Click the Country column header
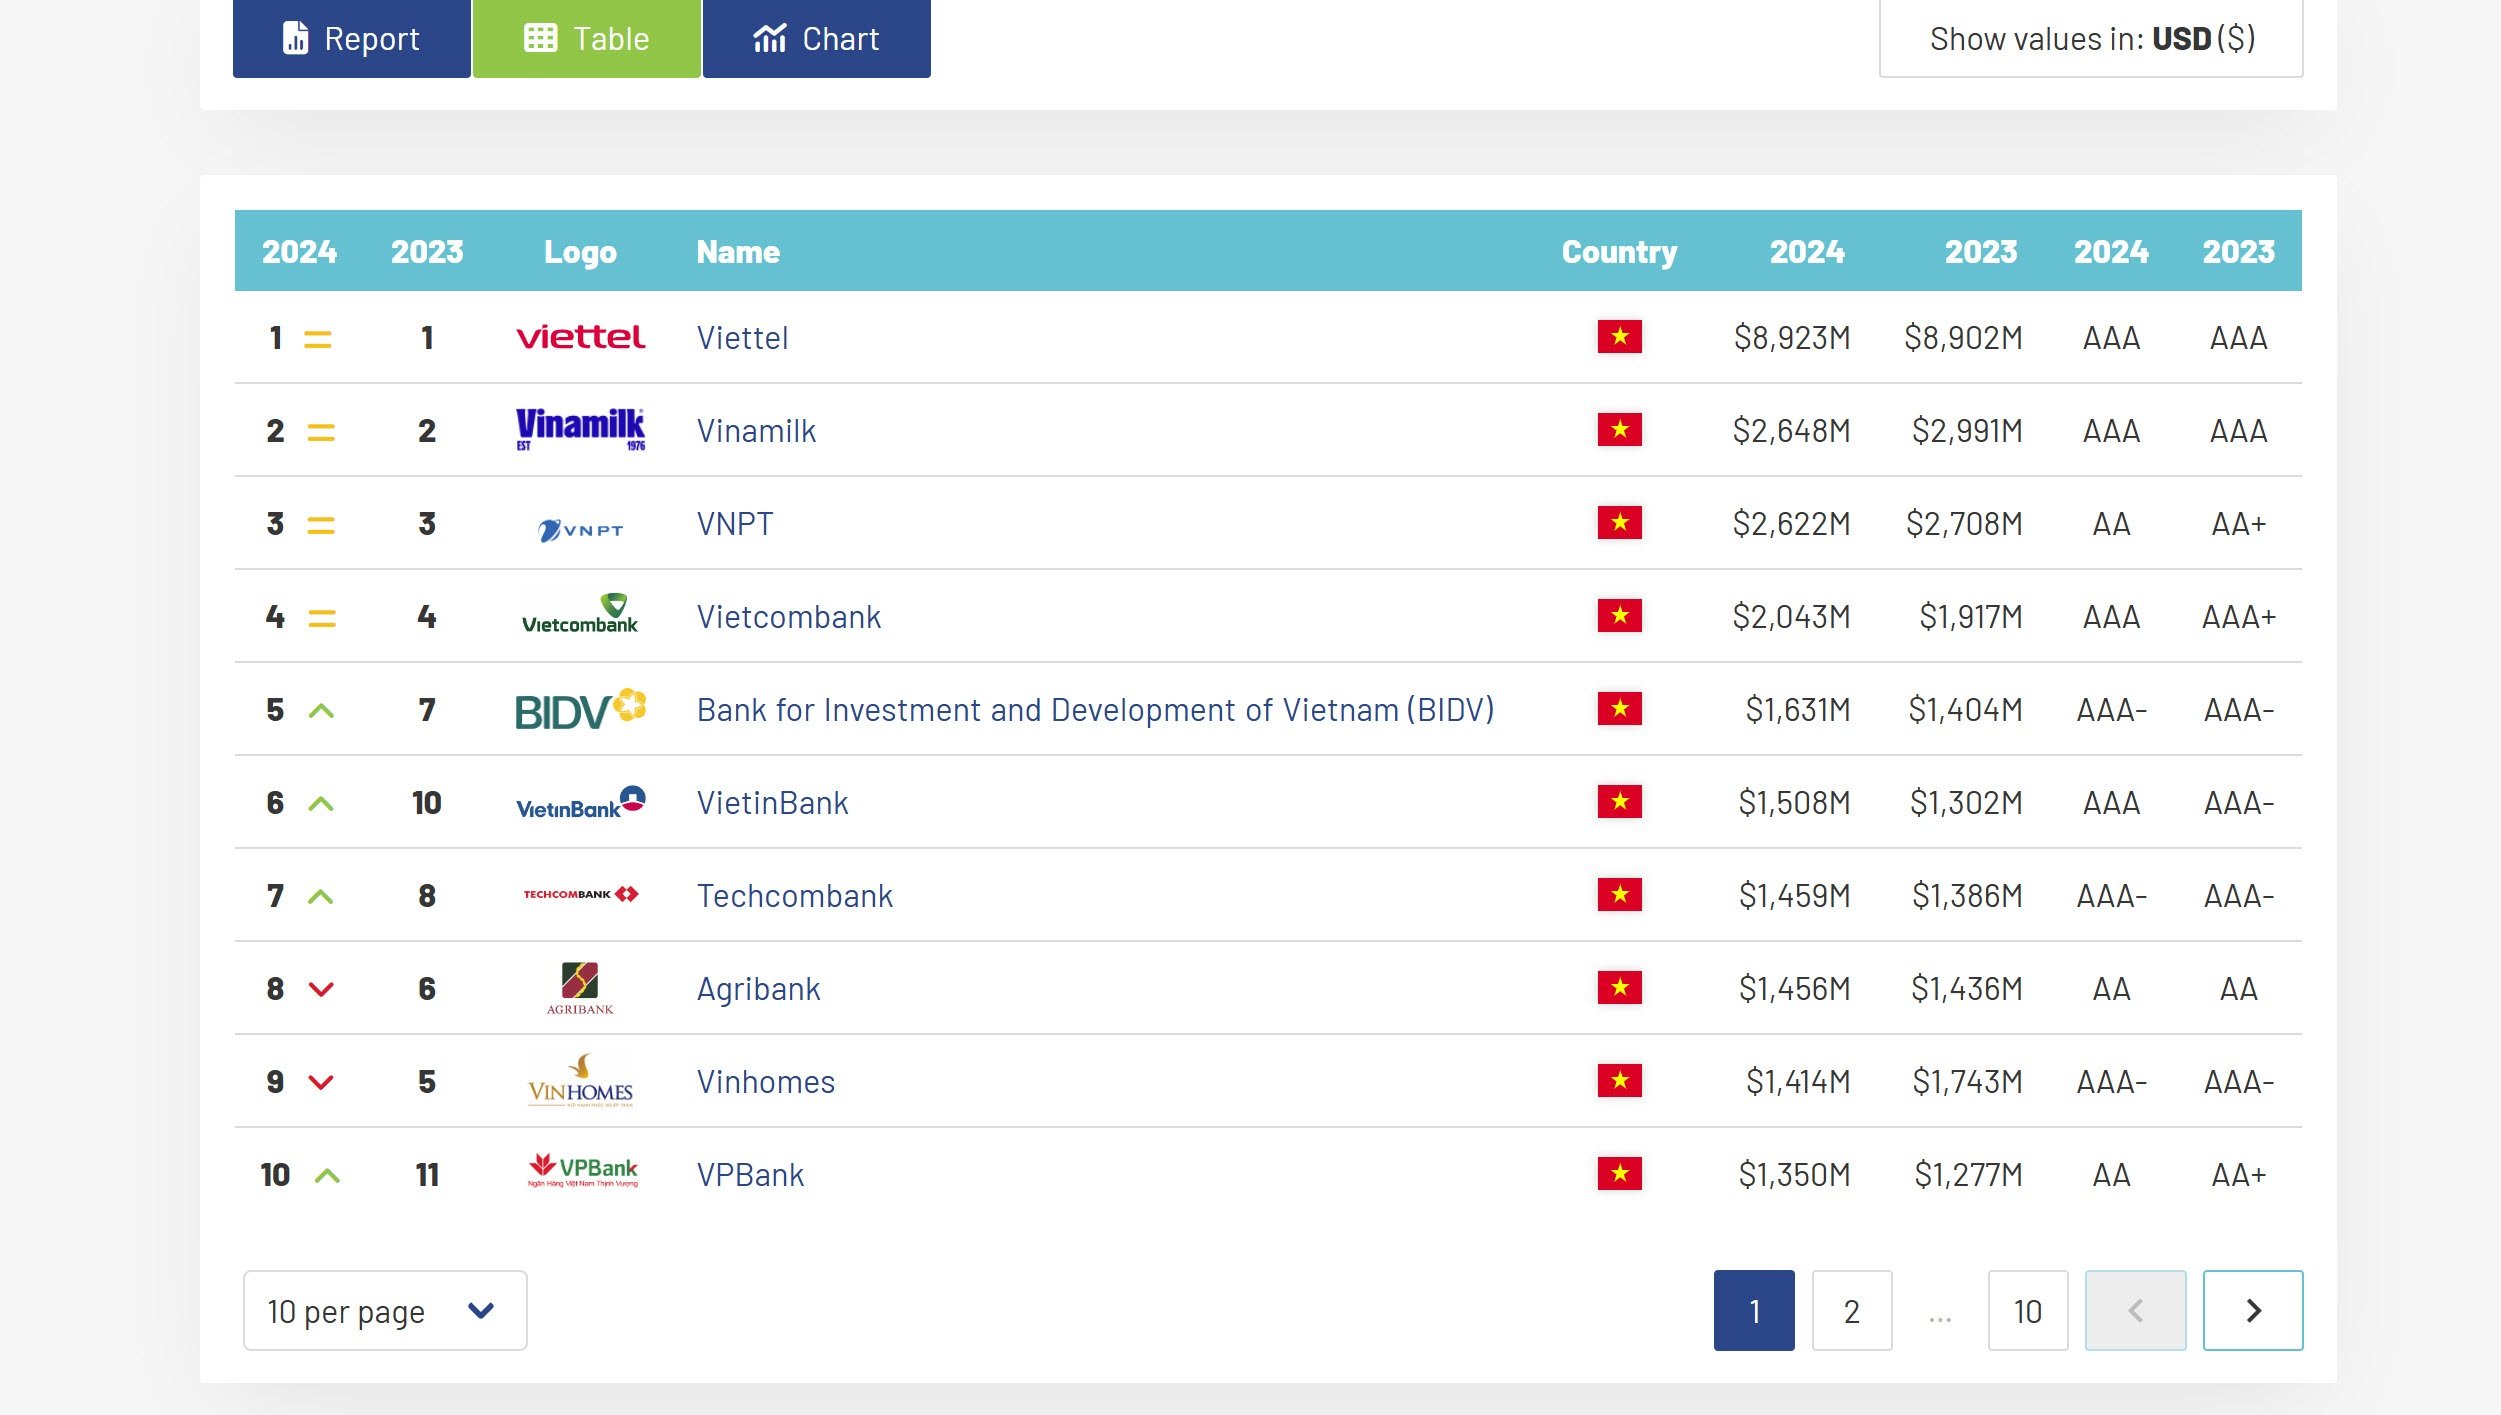 [x=1619, y=252]
